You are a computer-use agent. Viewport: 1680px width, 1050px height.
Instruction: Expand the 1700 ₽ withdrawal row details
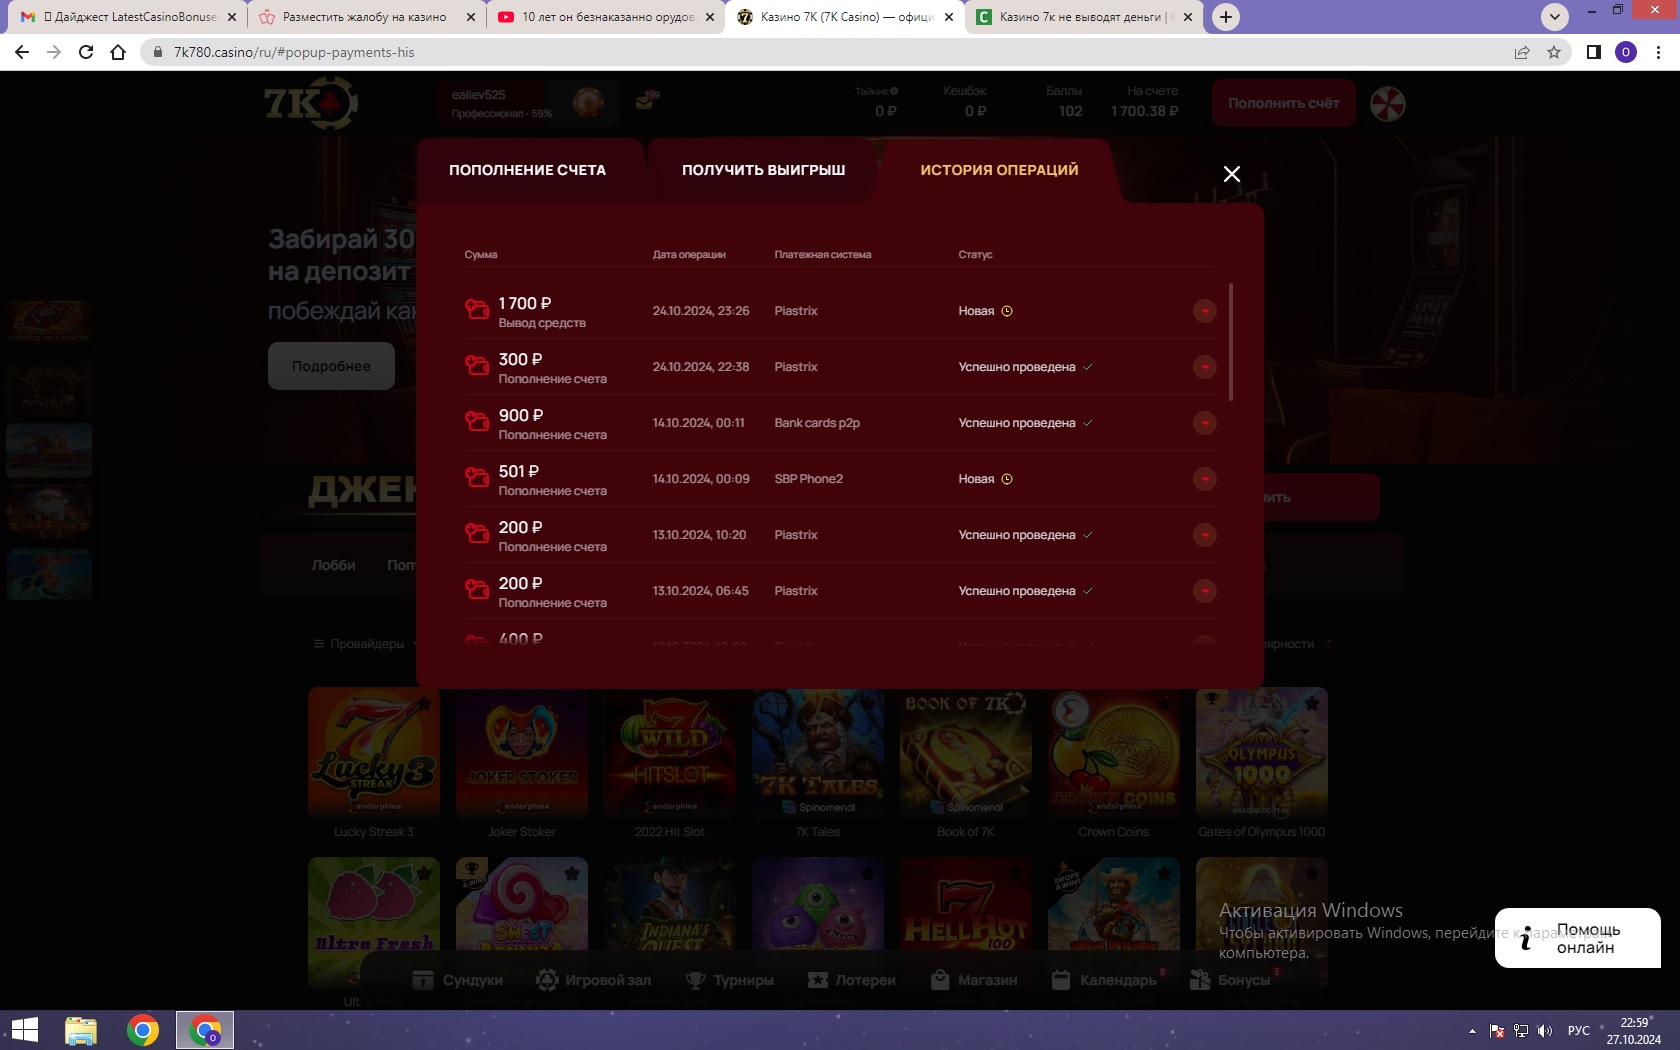click(x=1204, y=311)
